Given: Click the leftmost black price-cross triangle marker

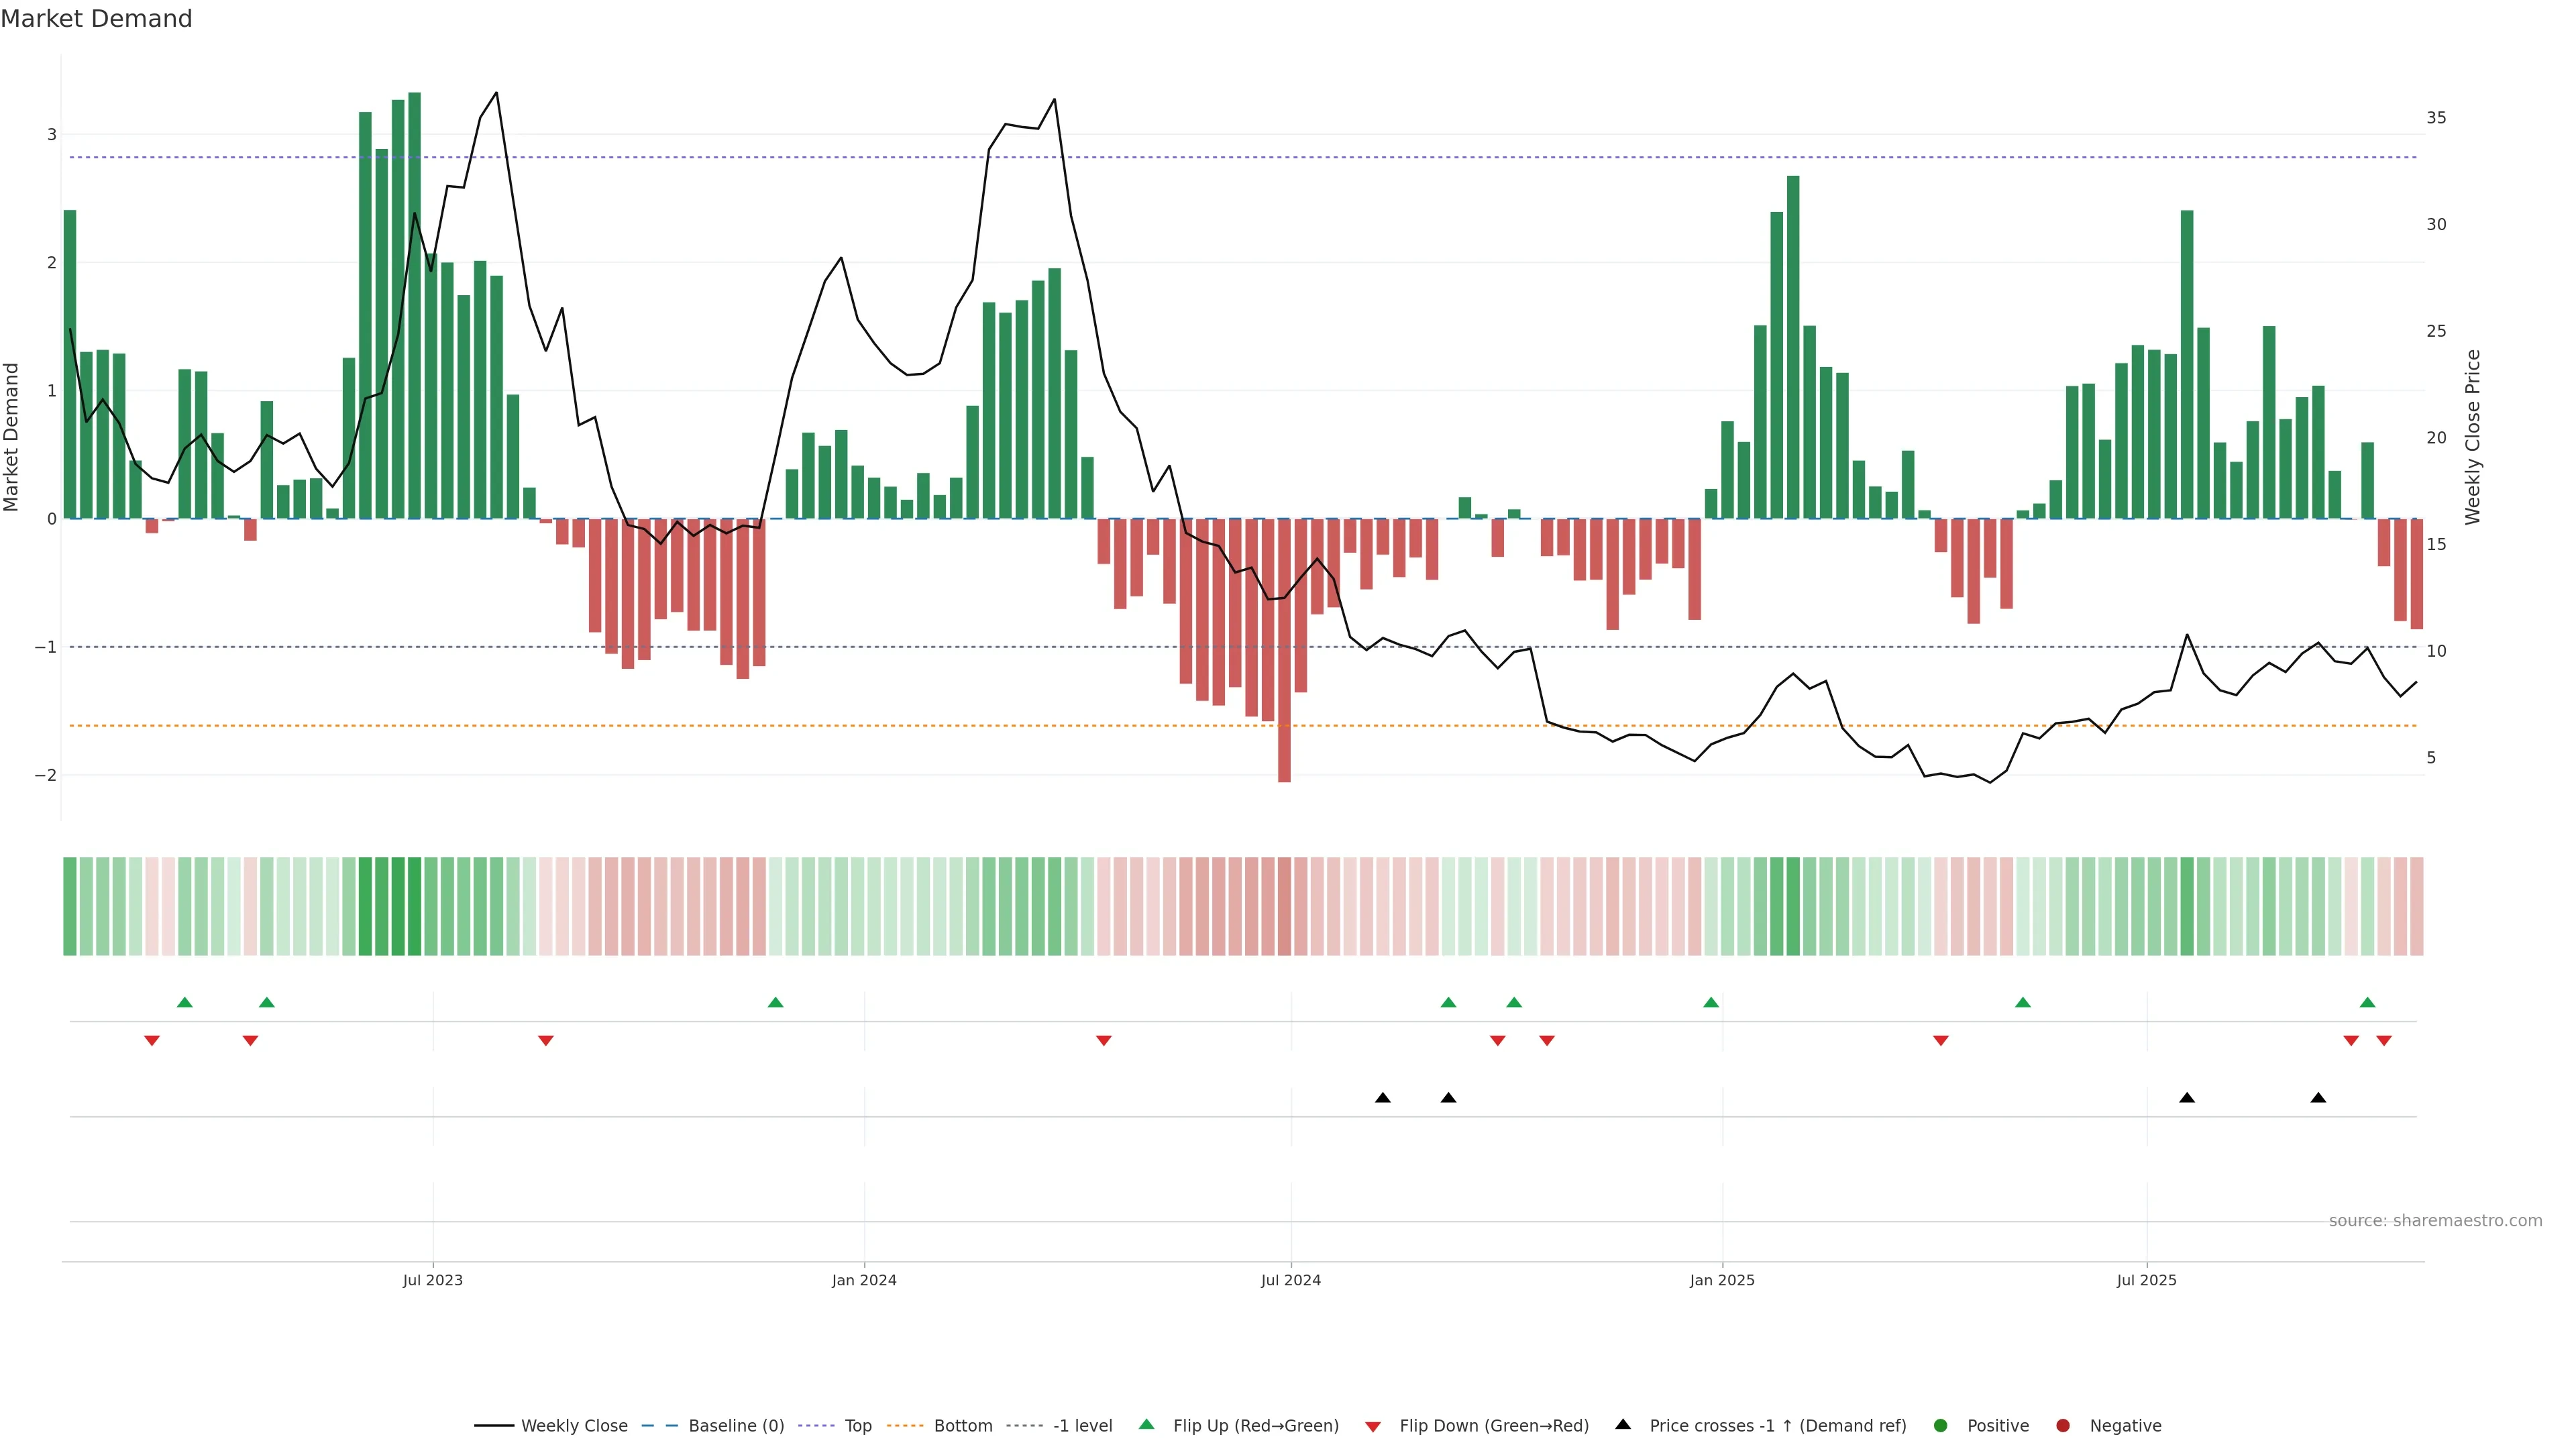Looking at the screenshot, I should tap(1383, 1098).
